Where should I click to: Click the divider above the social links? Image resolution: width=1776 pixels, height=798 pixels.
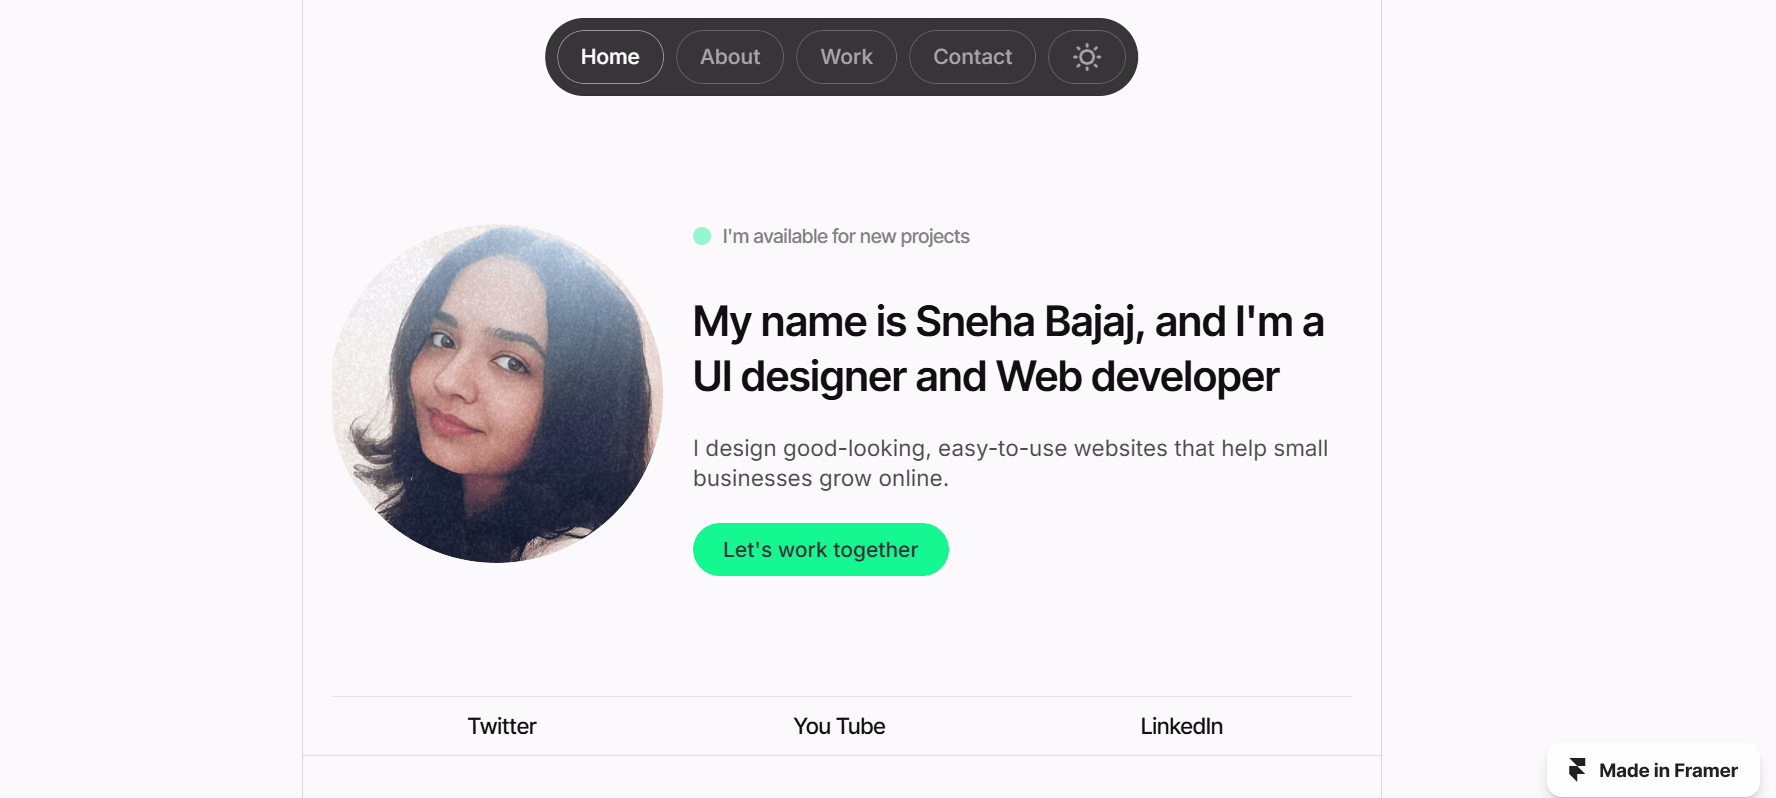pos(840,694)
